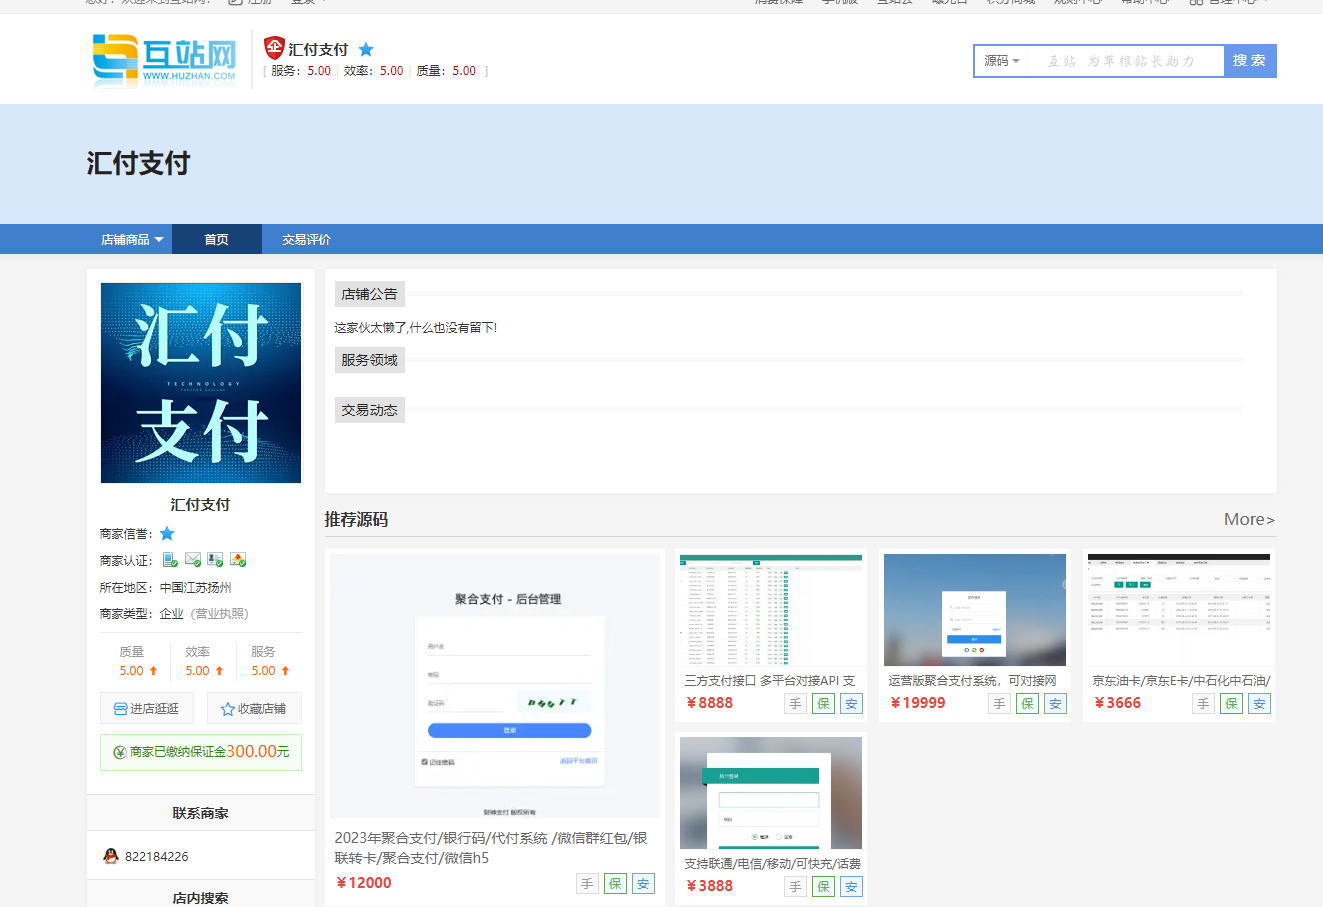Click the ID card verification icon
Screen dimensions: 1323x907
point(215,560)
